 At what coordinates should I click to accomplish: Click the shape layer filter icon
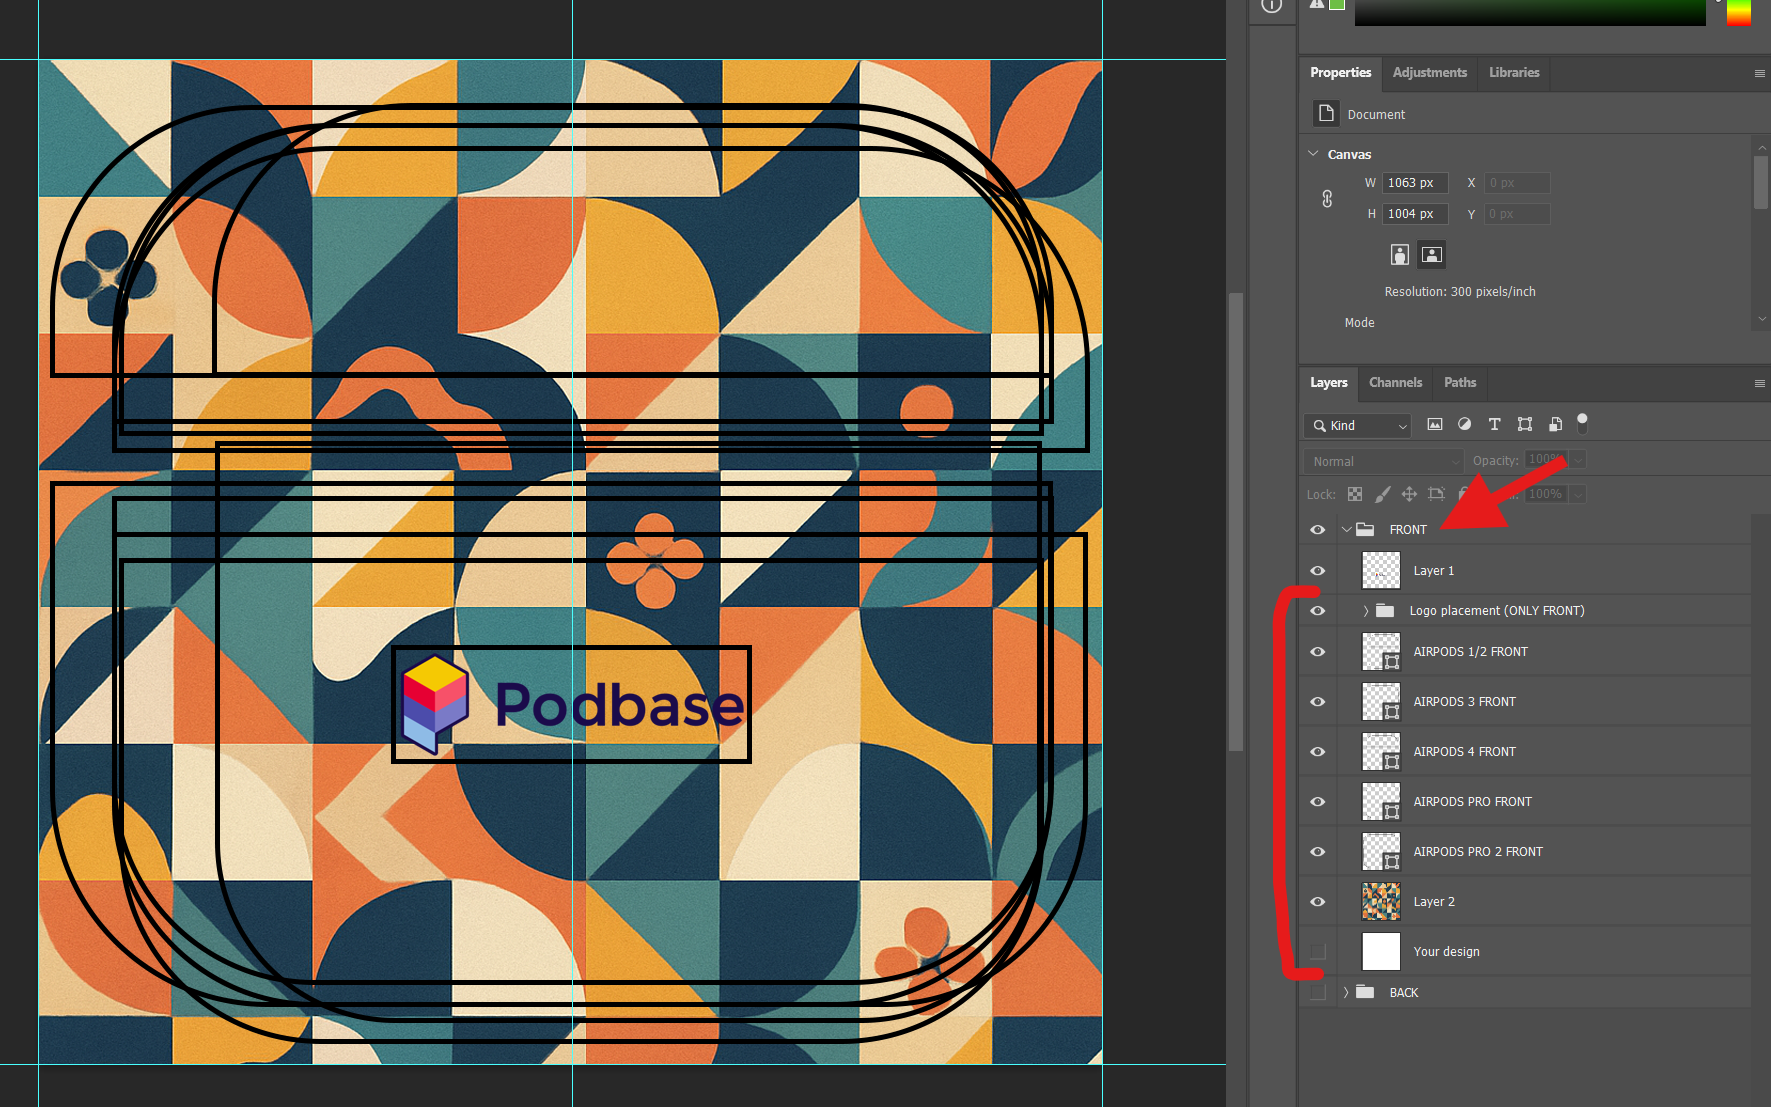point(1525,424)
